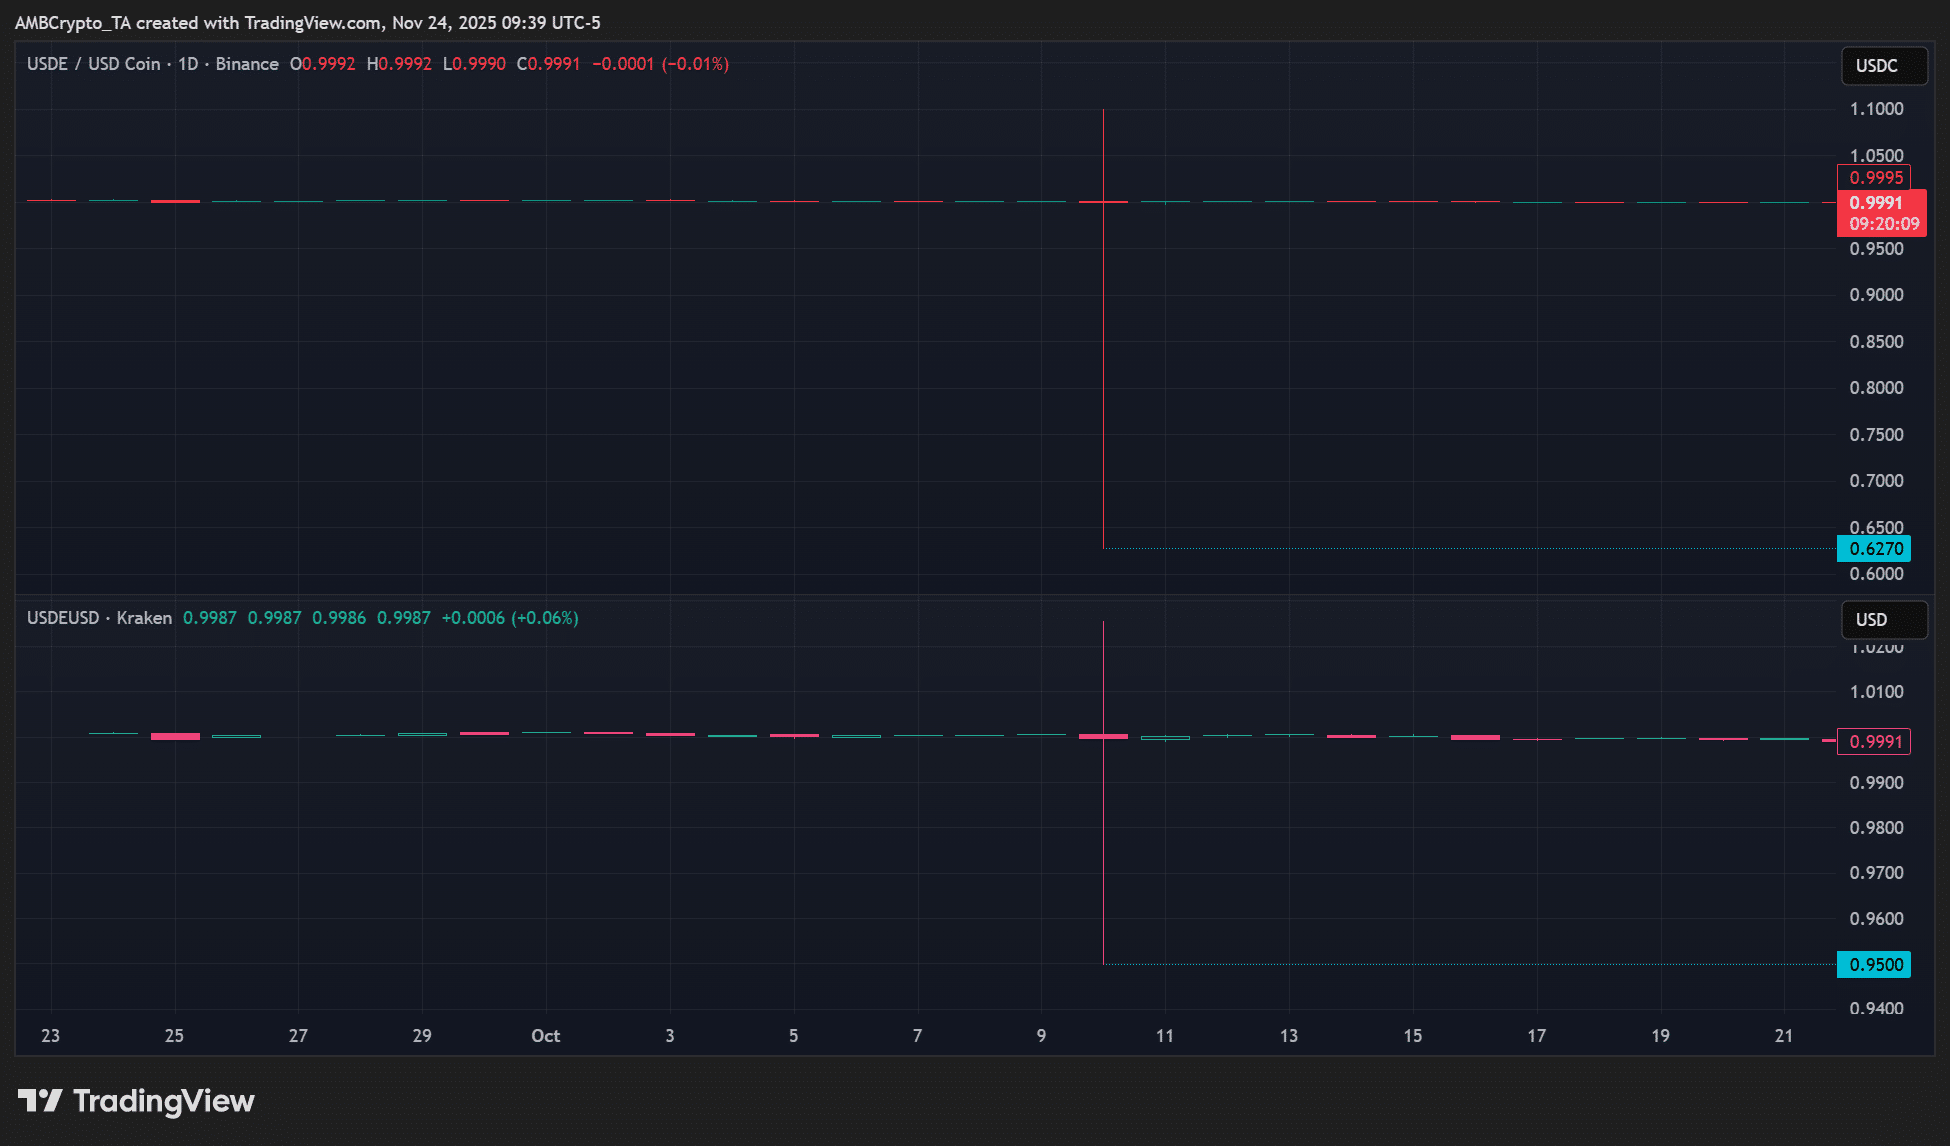This screenshot has width=1950, height=1146.
Task: Click the USDEUSD Kraken symbol title
Action: tap(99, 618)
